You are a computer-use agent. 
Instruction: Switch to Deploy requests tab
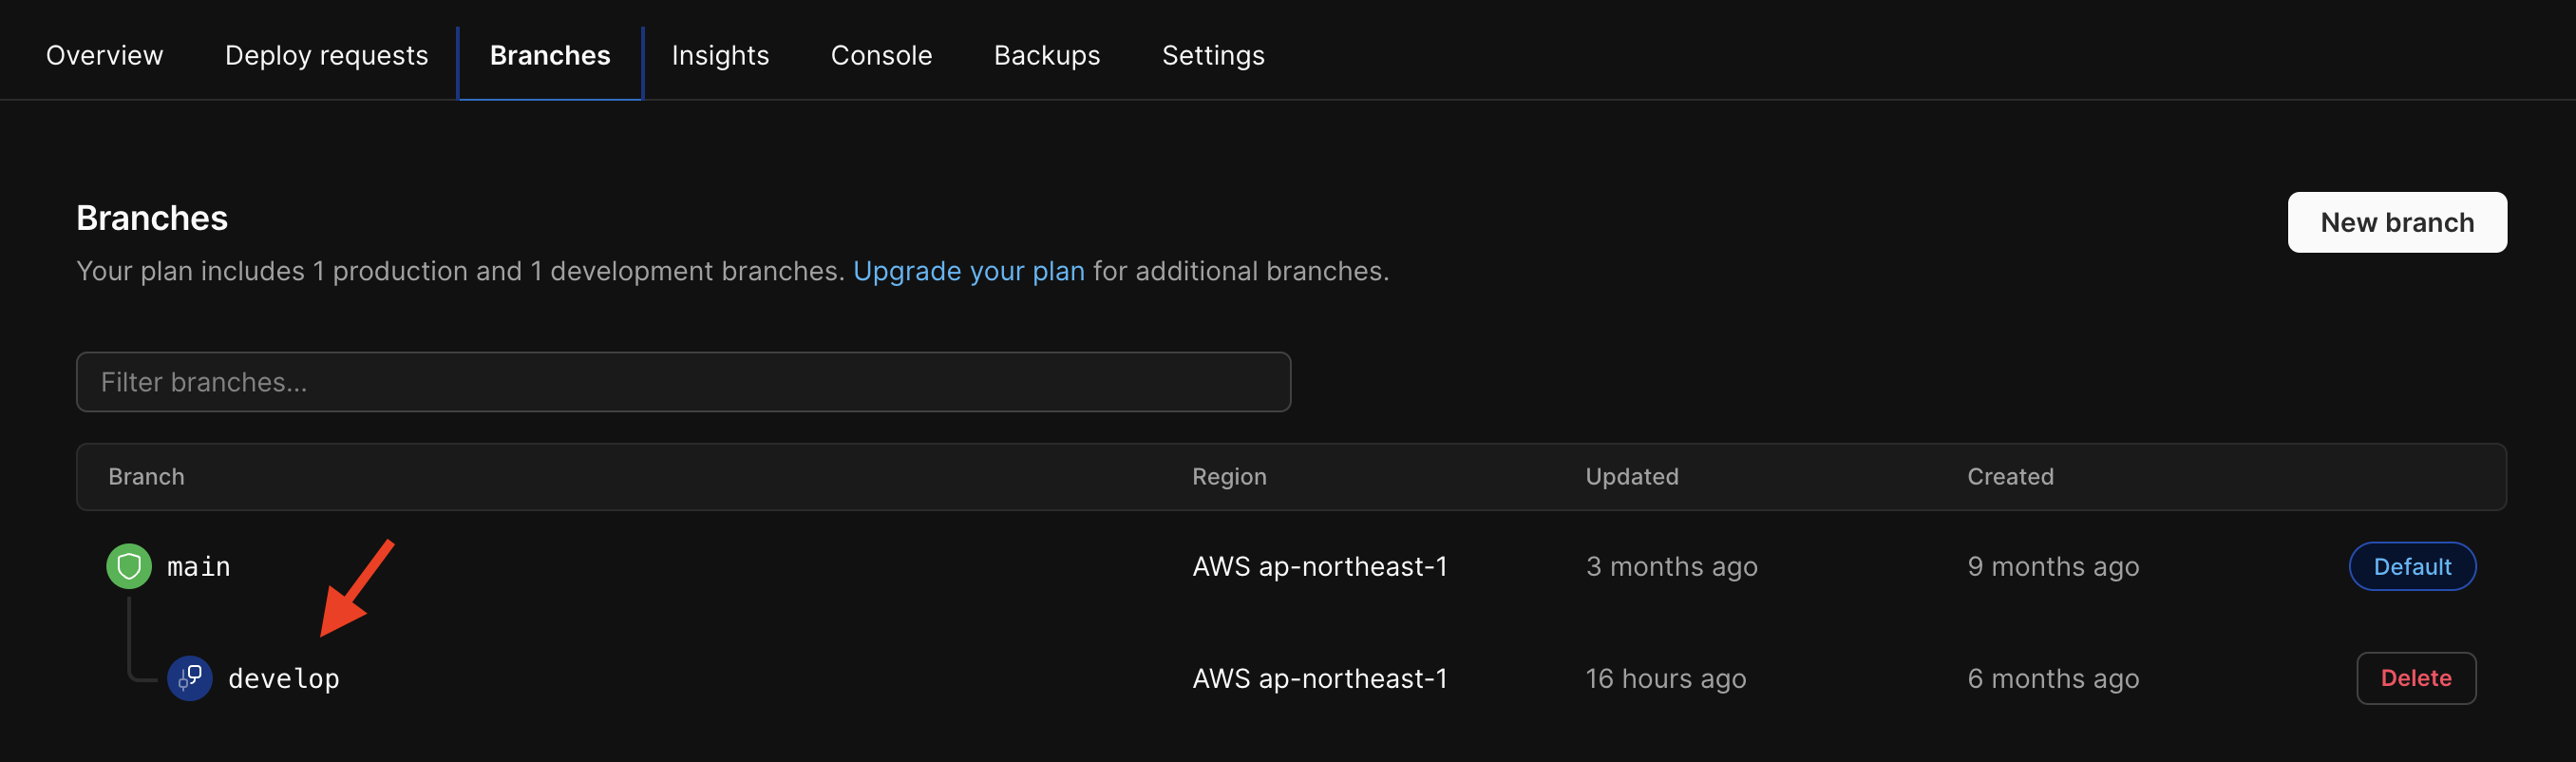click(326, 55)
